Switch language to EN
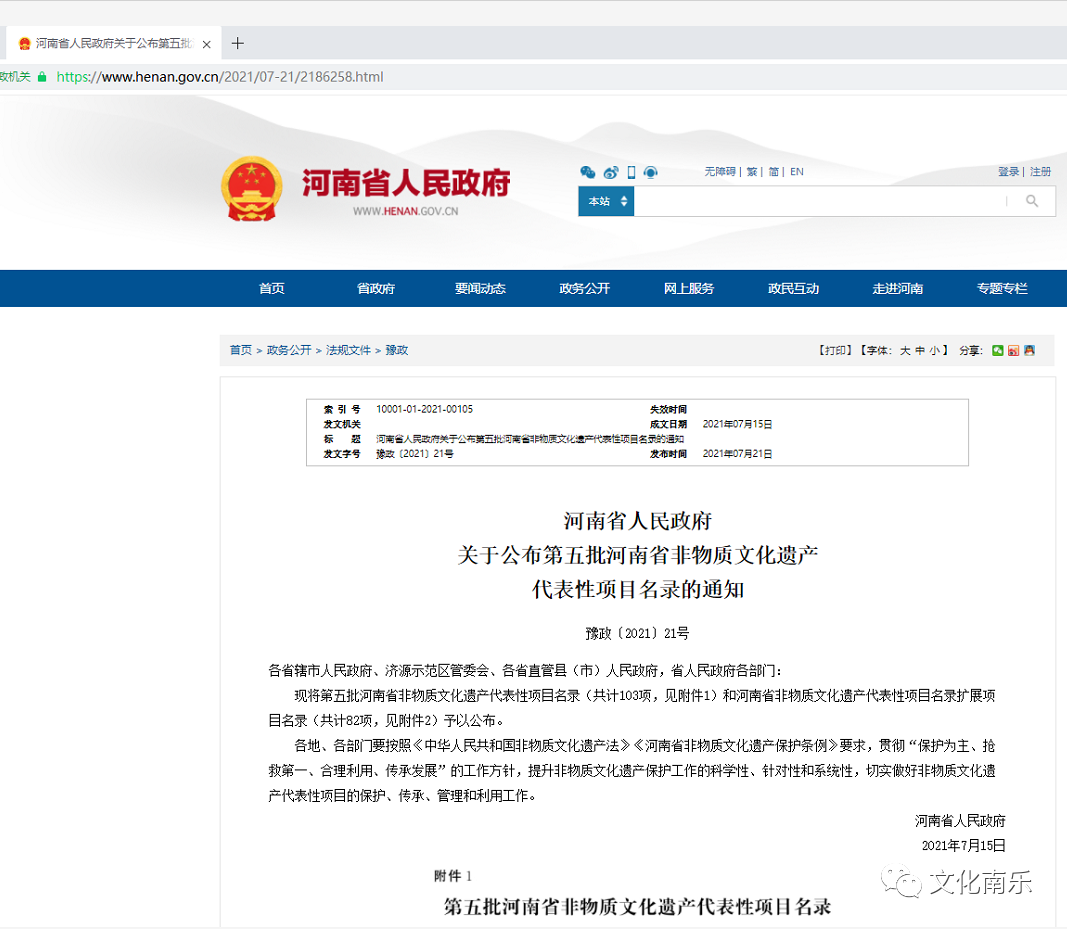 796,171
